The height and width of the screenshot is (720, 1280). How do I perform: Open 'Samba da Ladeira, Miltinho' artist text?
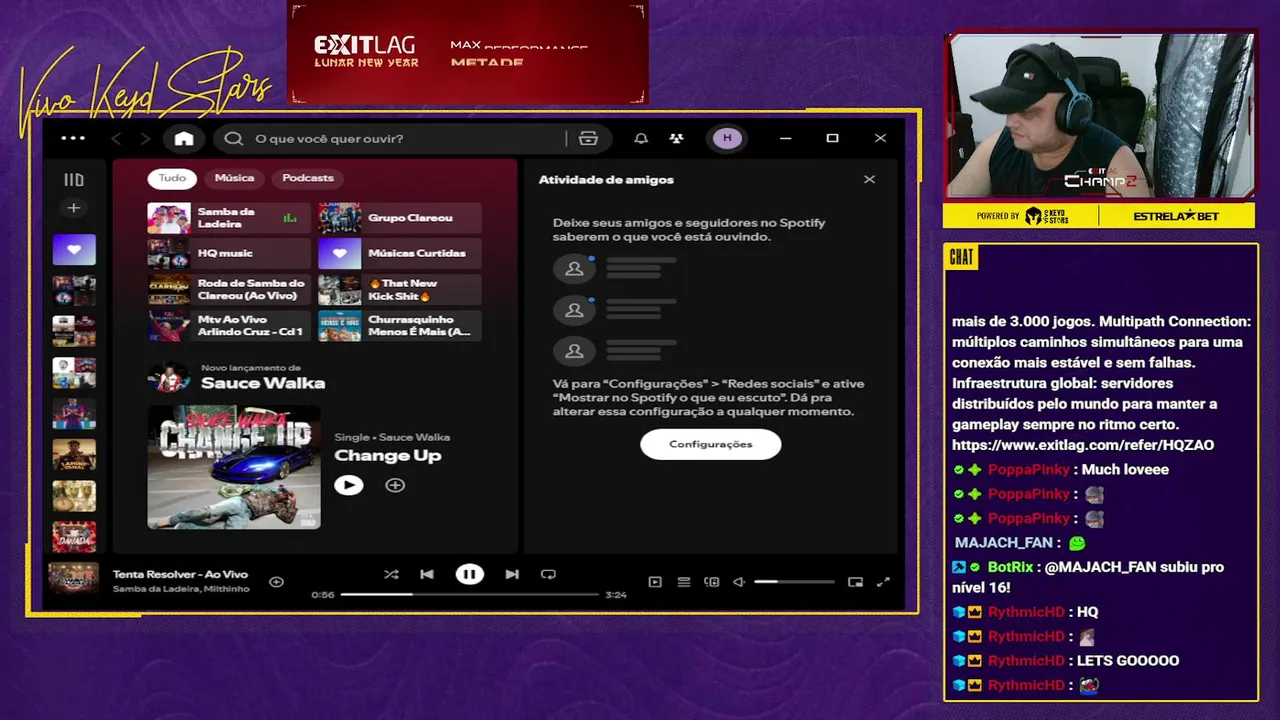pos(180,589)
